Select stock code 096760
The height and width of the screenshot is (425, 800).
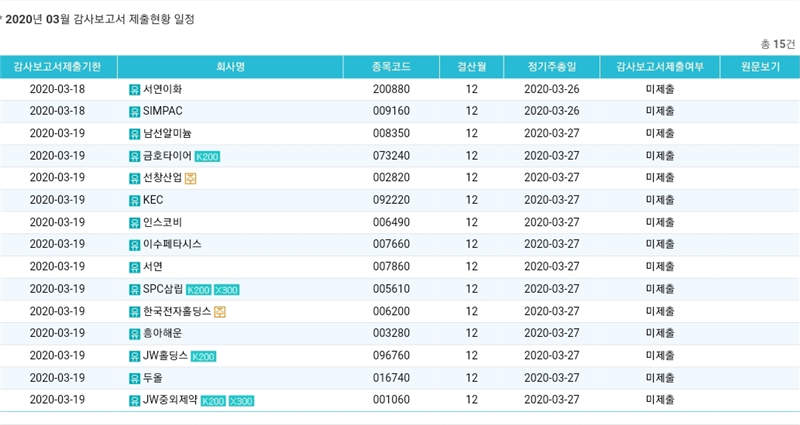[391, 356]
